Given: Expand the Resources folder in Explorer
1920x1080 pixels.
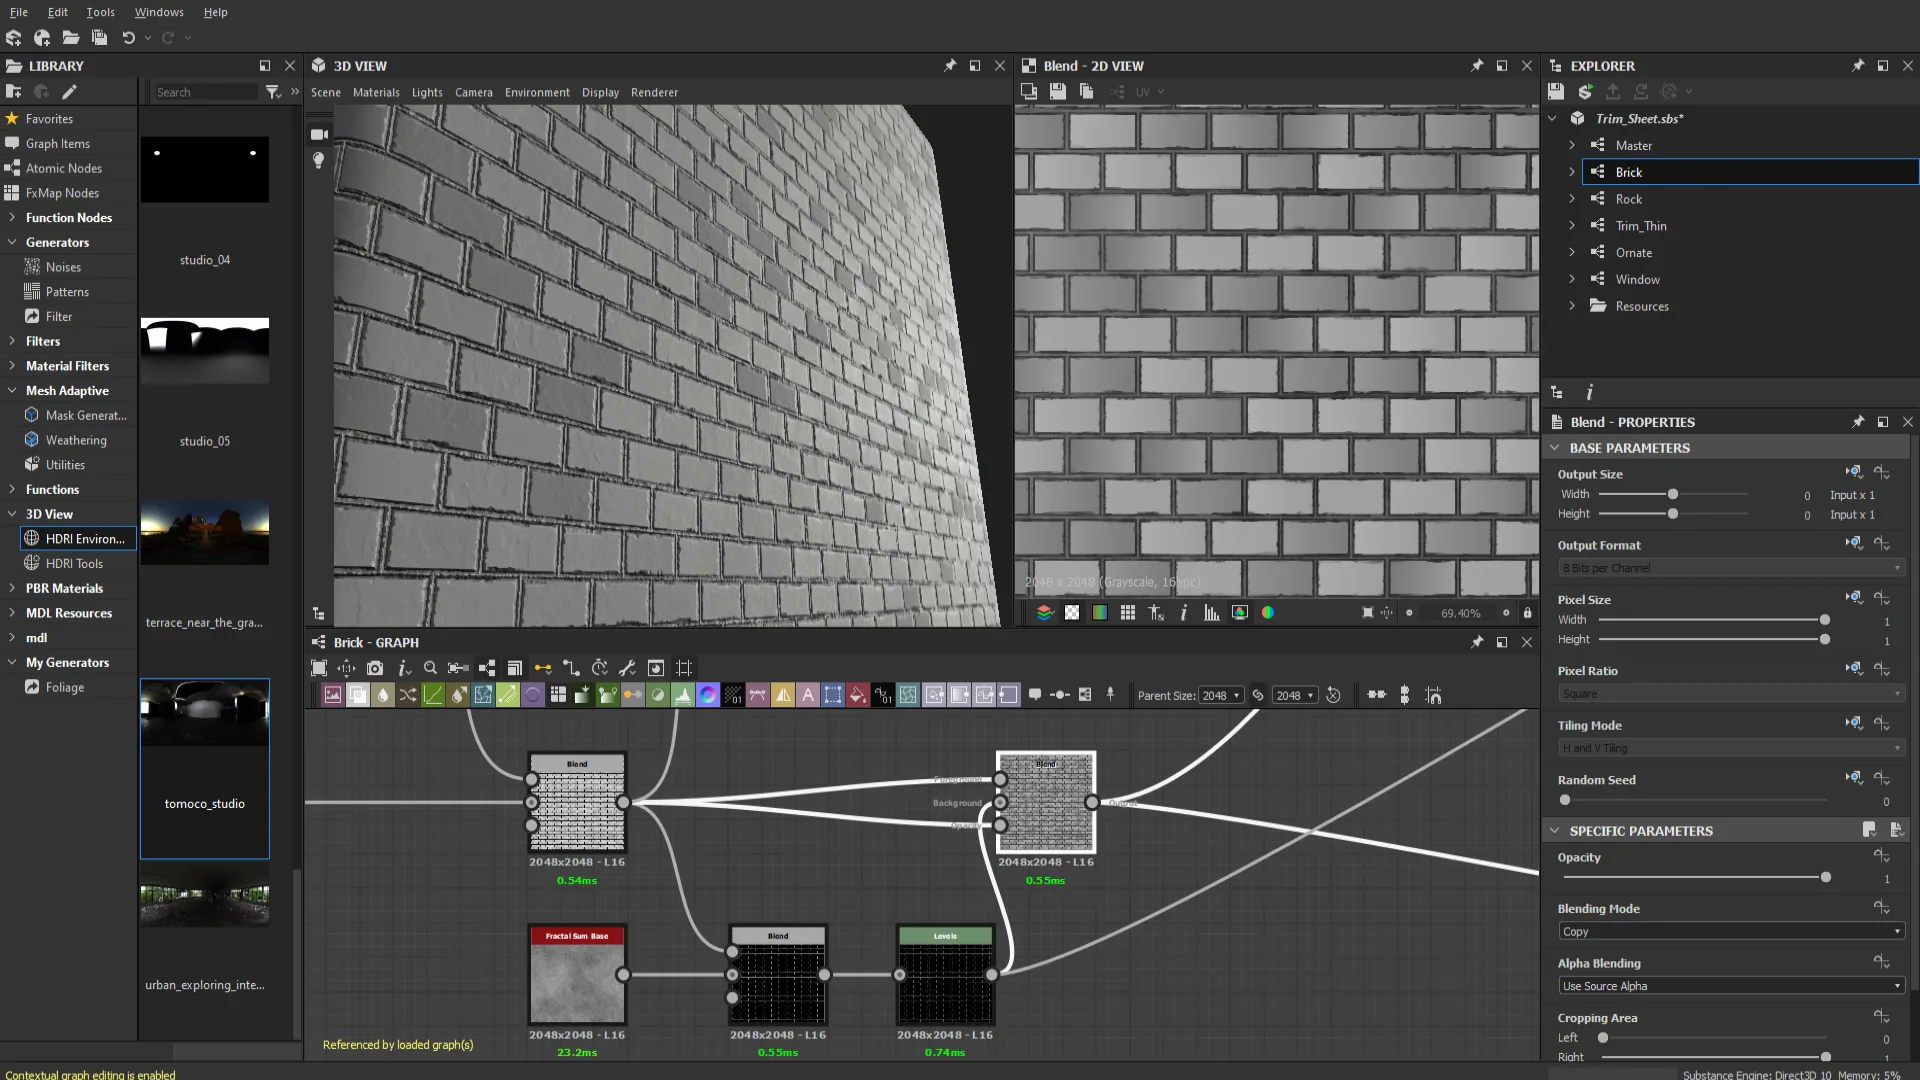Looking at the screenshot, I should pos(1572,306).
